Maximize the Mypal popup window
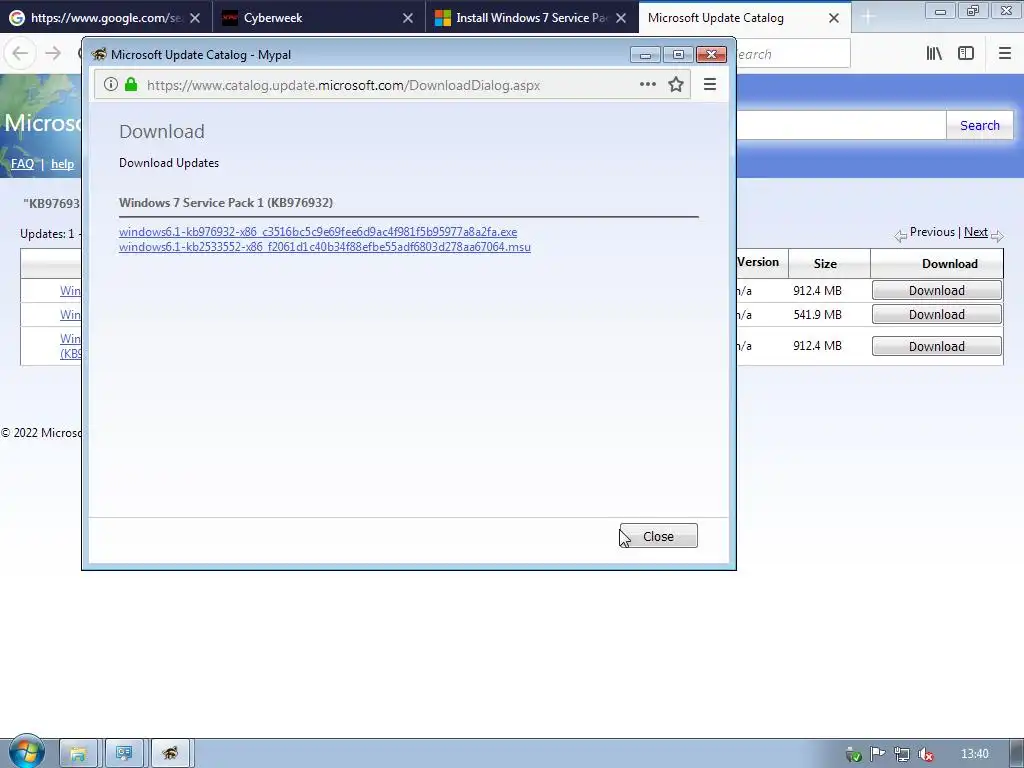Screen dimensions: 1024x768 pos(679,55)
